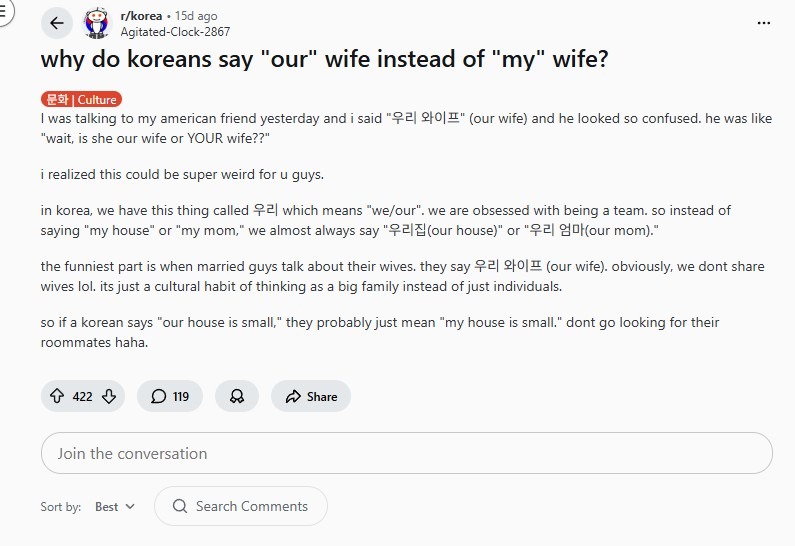Upvote the post
The height and width of the screenshot is (546, 795).
click(57, 396)
